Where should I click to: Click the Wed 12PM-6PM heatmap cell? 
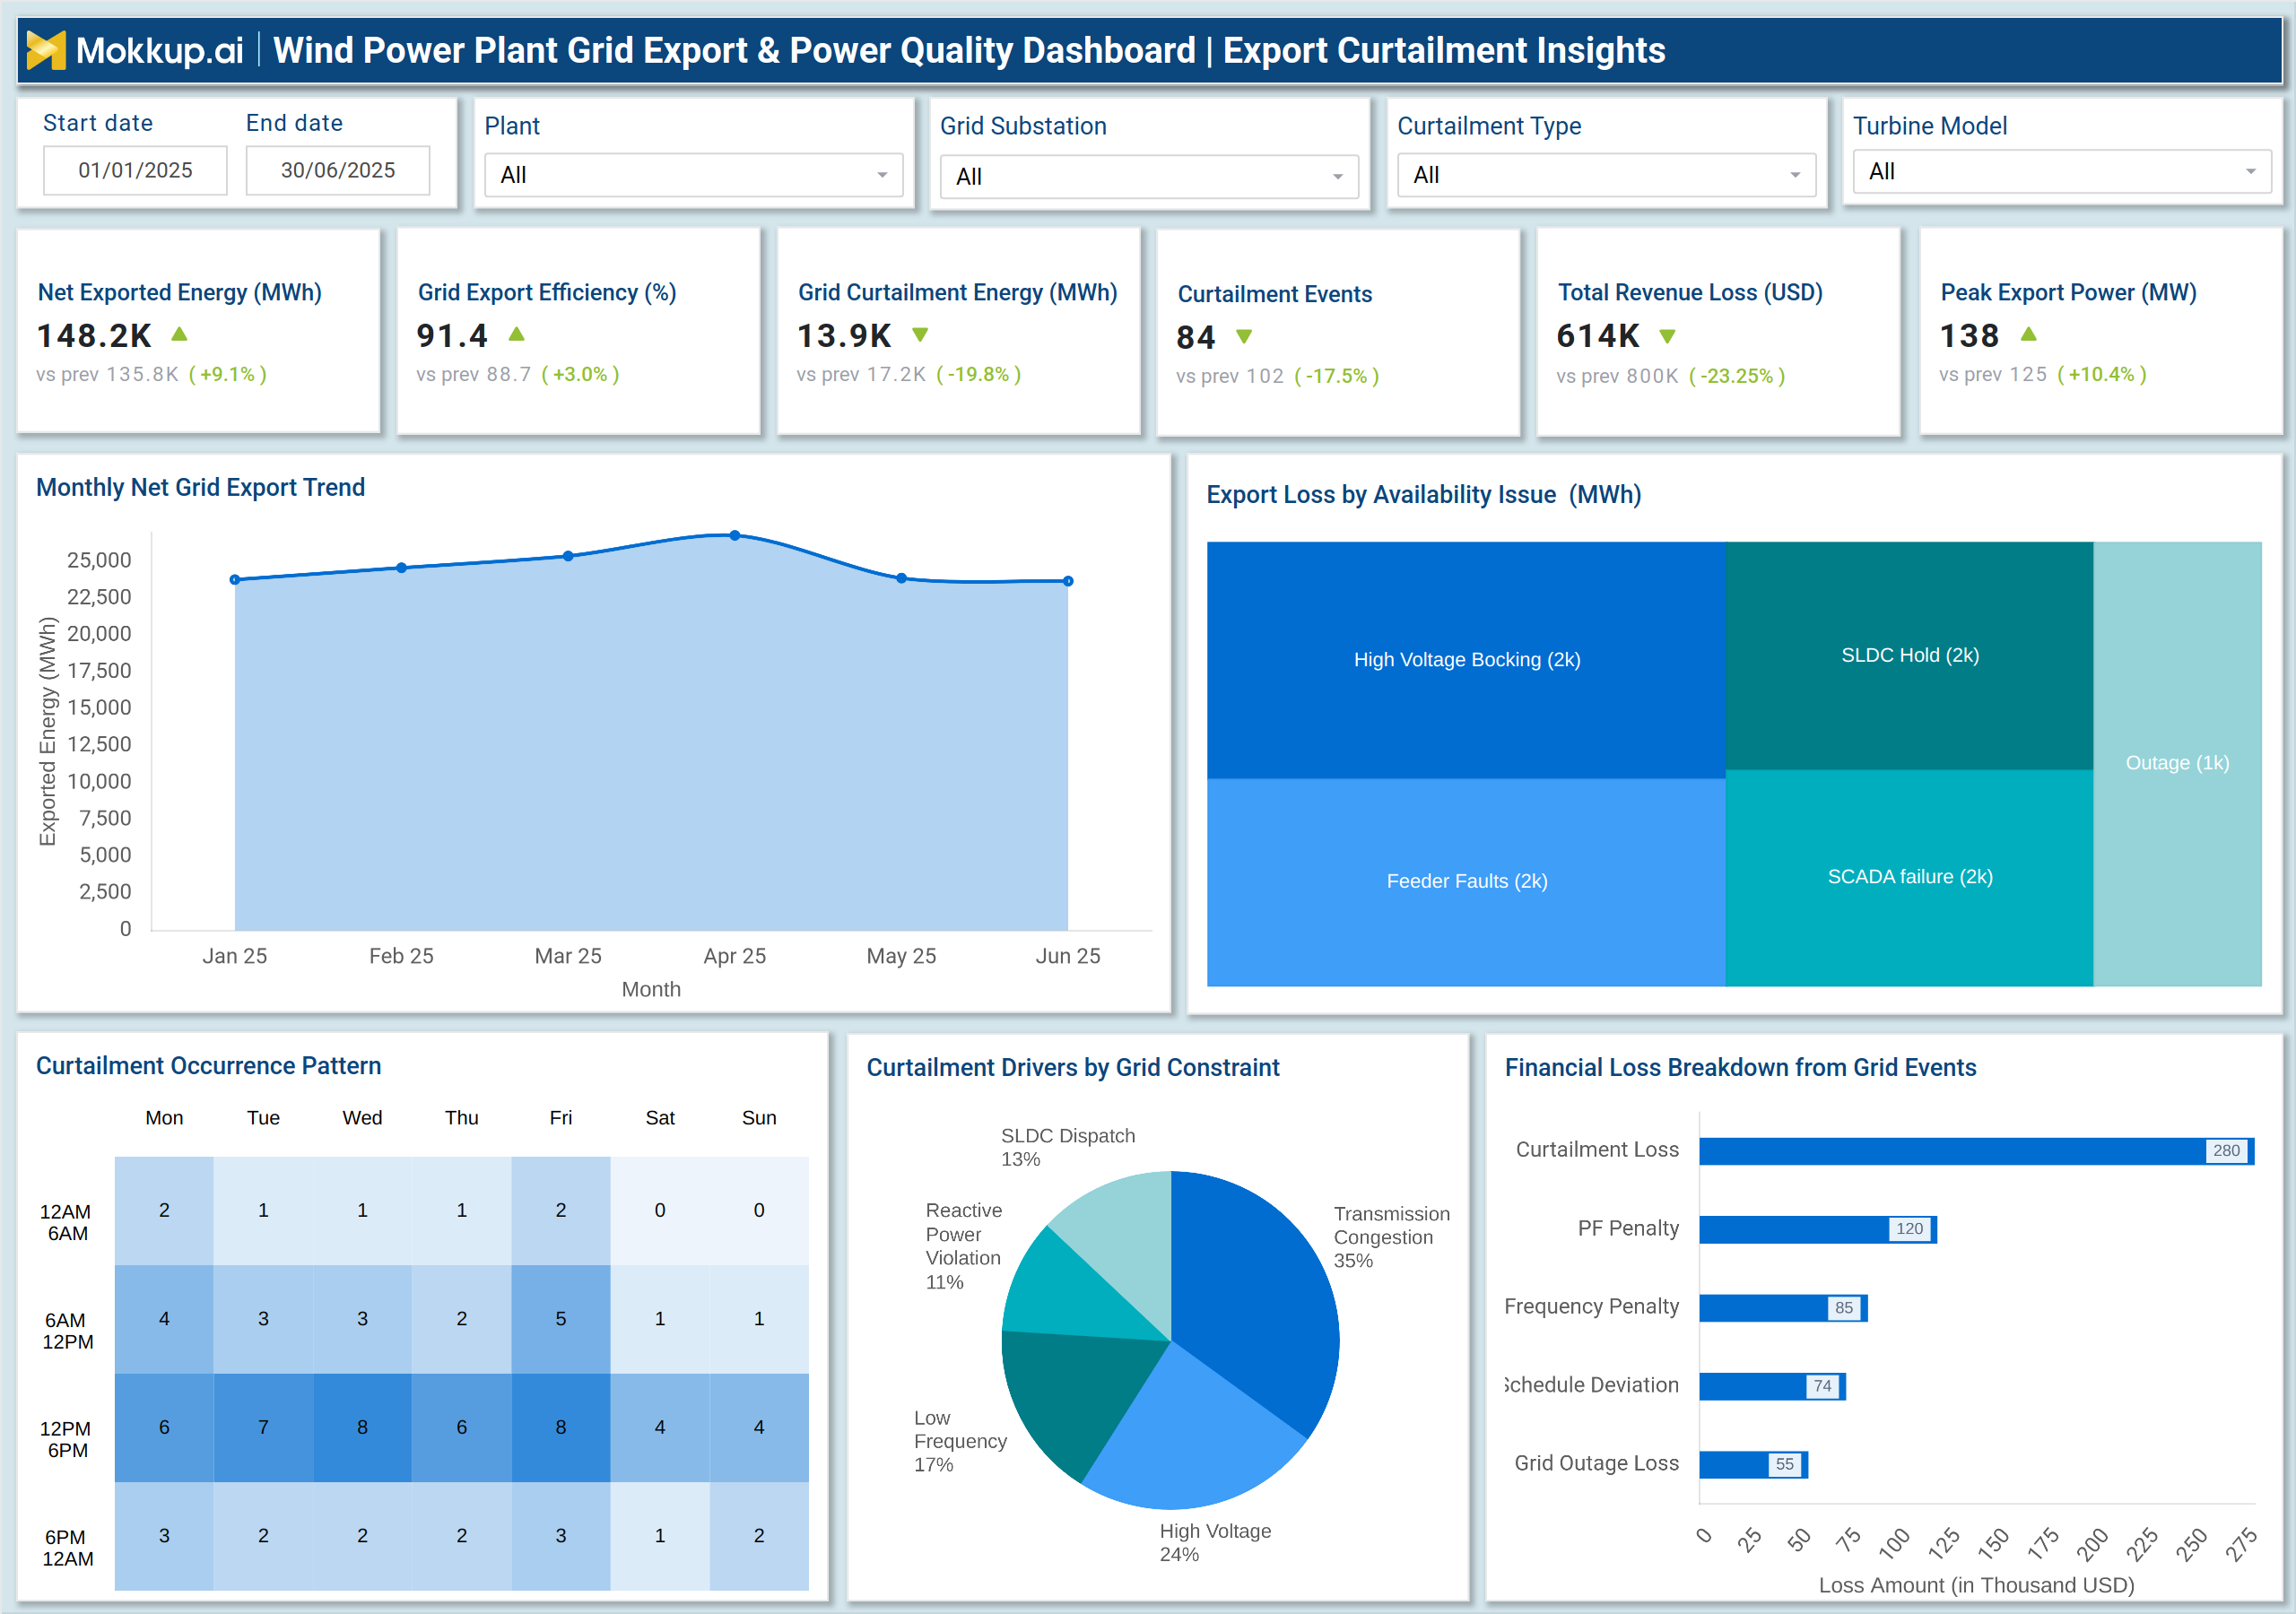point(362,1428)
